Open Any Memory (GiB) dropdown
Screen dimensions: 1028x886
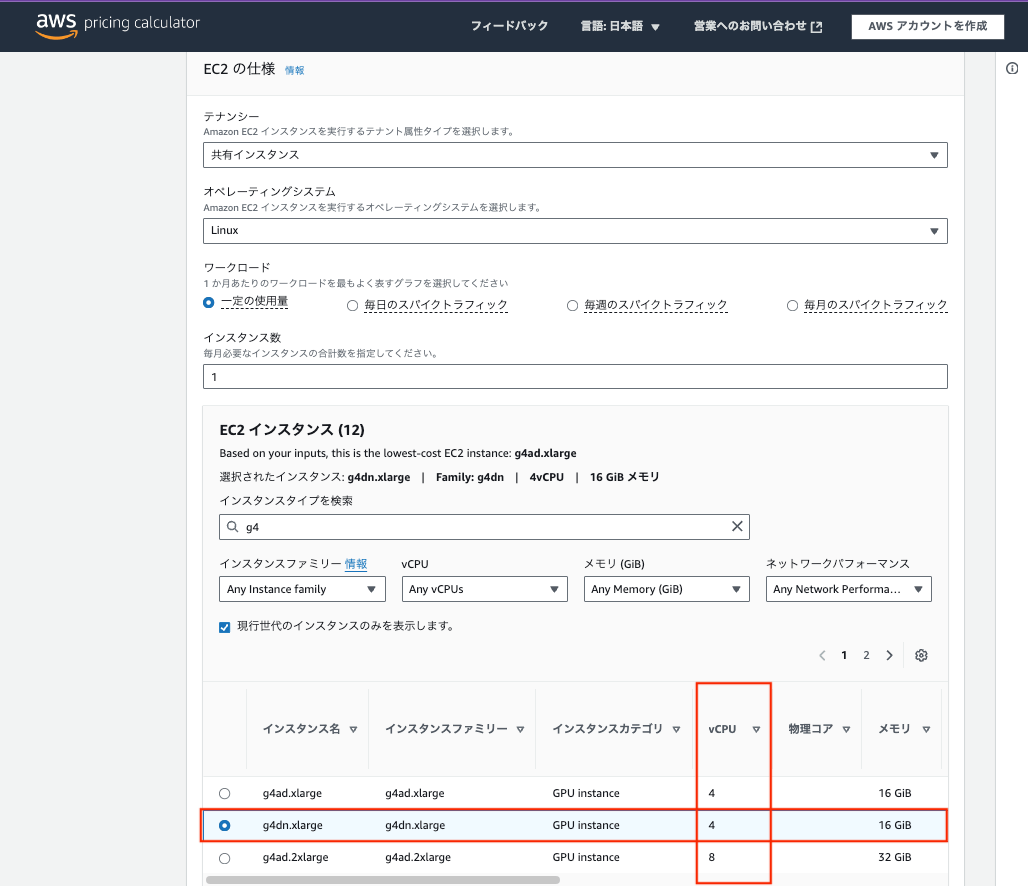coord(667,589)
